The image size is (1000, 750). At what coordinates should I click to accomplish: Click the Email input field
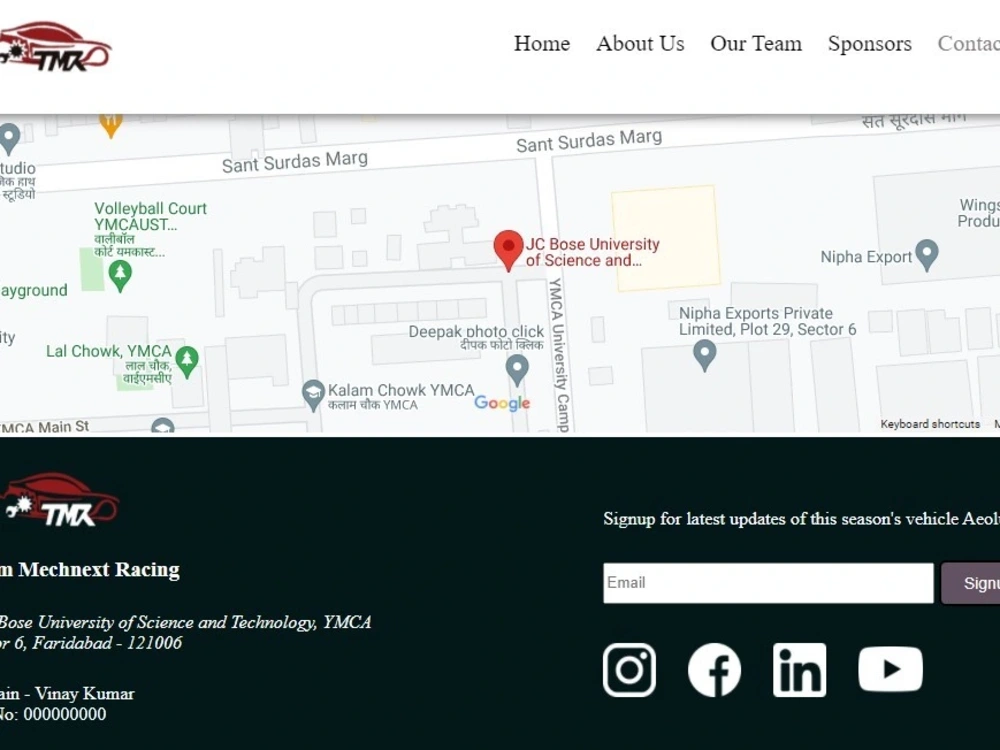click(768, 582)
